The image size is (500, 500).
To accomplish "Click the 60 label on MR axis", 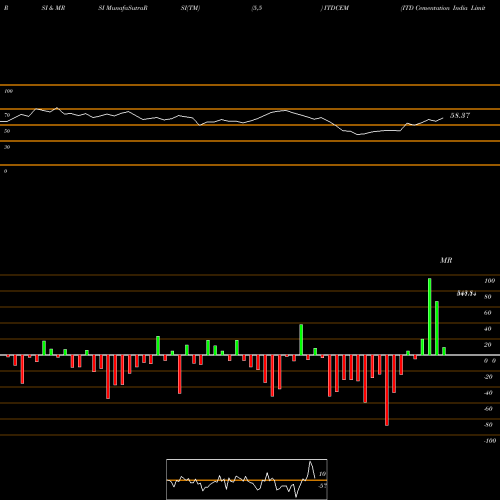I will [488, 313].
